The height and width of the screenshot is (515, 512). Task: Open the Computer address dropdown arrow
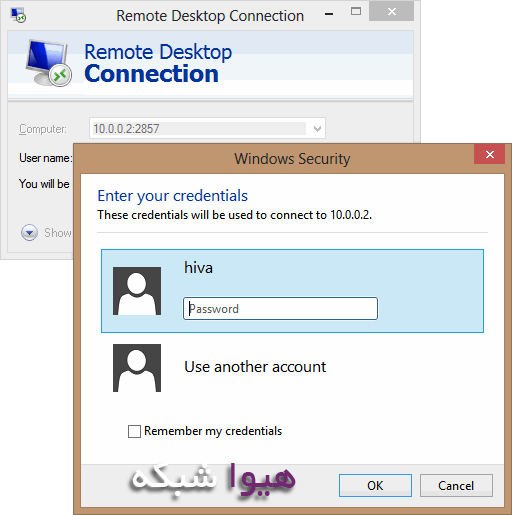[x=317, y=128]
